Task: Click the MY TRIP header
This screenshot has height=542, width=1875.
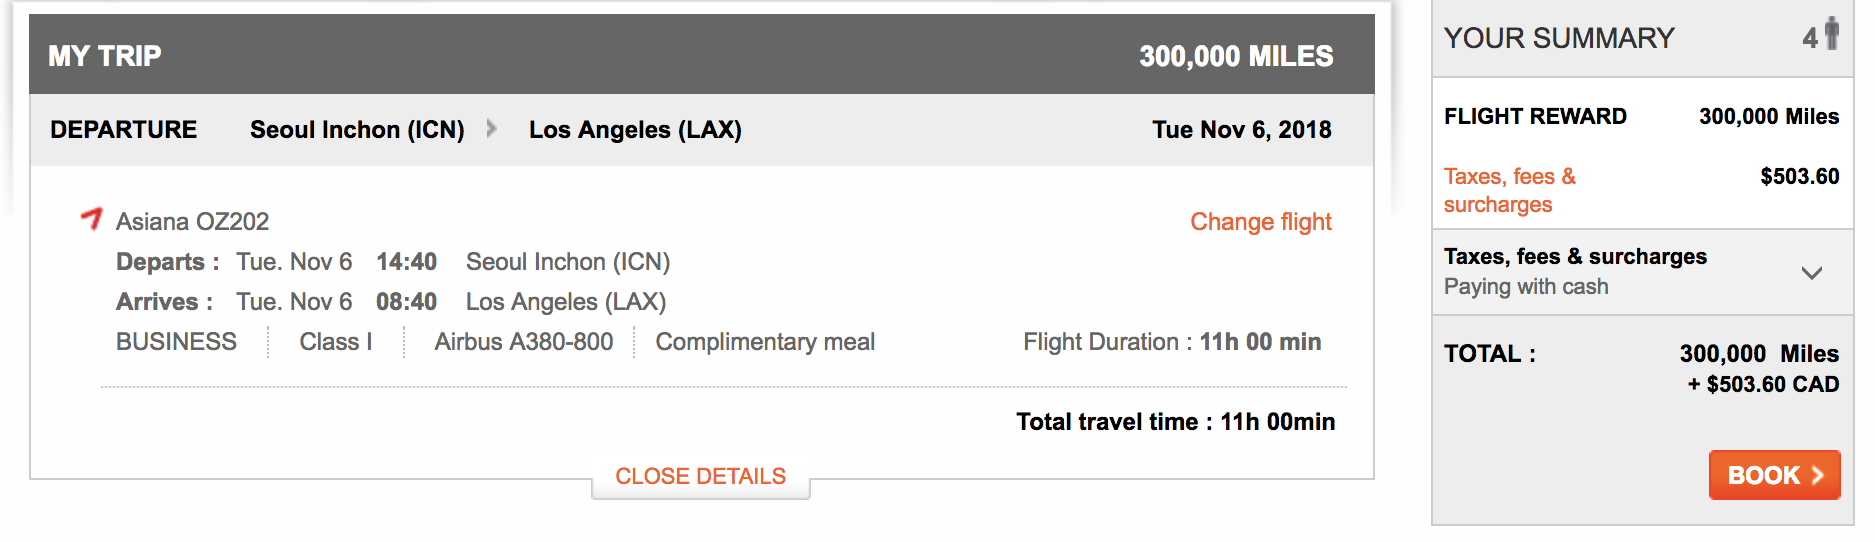Action: coord(105,56)
